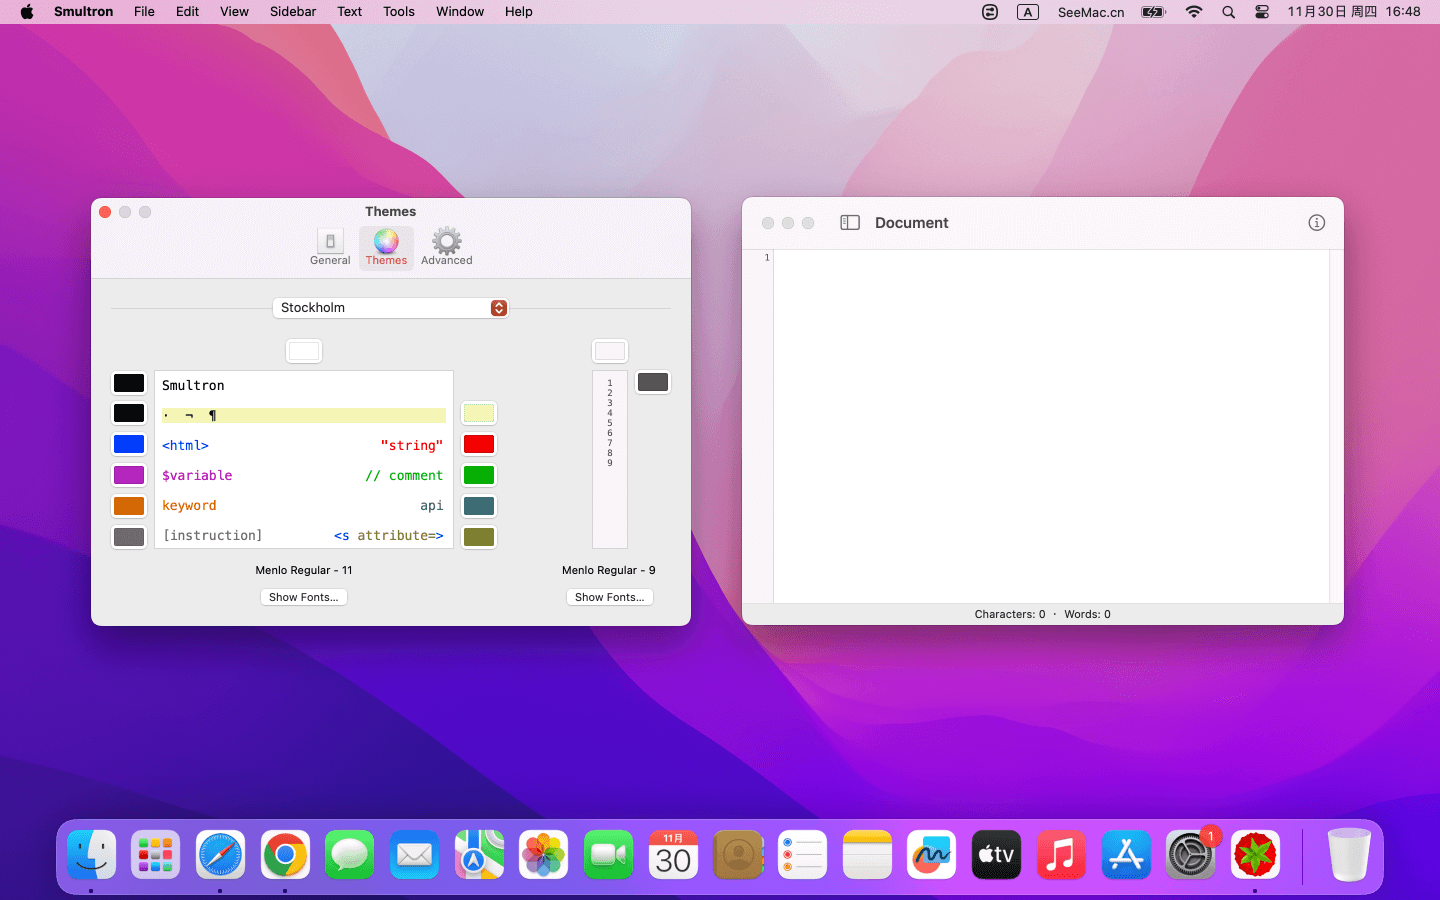Open FaceTime from the Dock
Screen dimensions: 1440x900
coord(608,855)
